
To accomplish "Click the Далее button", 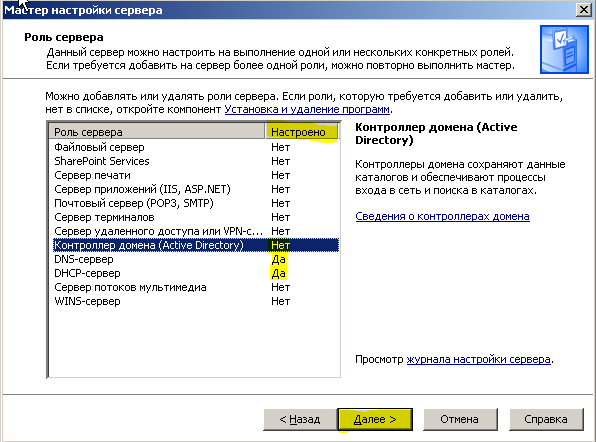I will coord(375,419).
